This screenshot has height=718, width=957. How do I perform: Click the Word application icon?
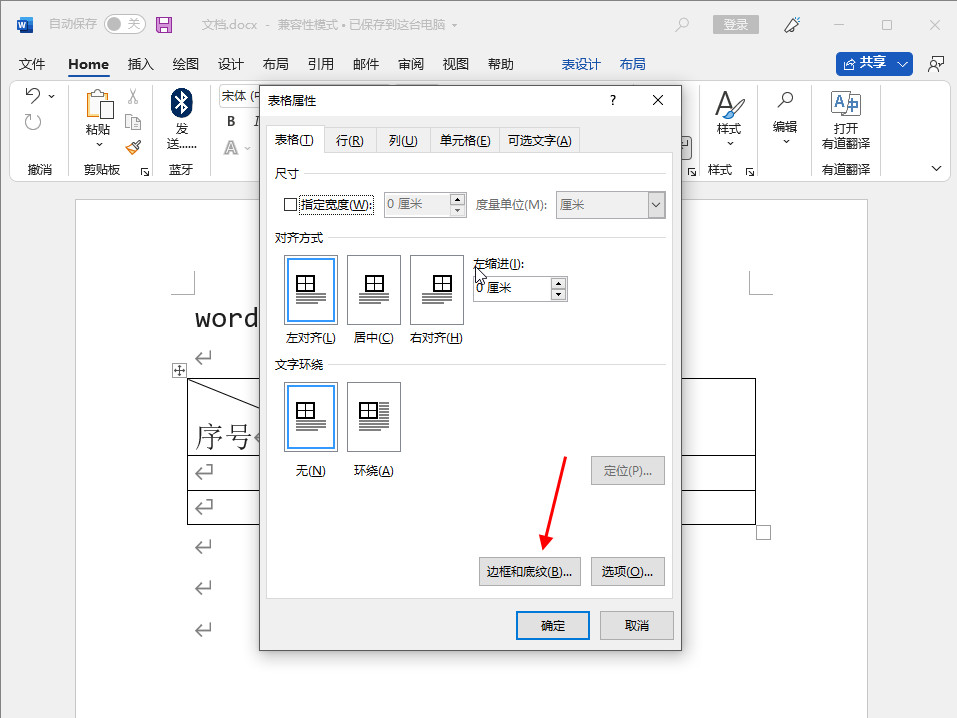[24, 25]
